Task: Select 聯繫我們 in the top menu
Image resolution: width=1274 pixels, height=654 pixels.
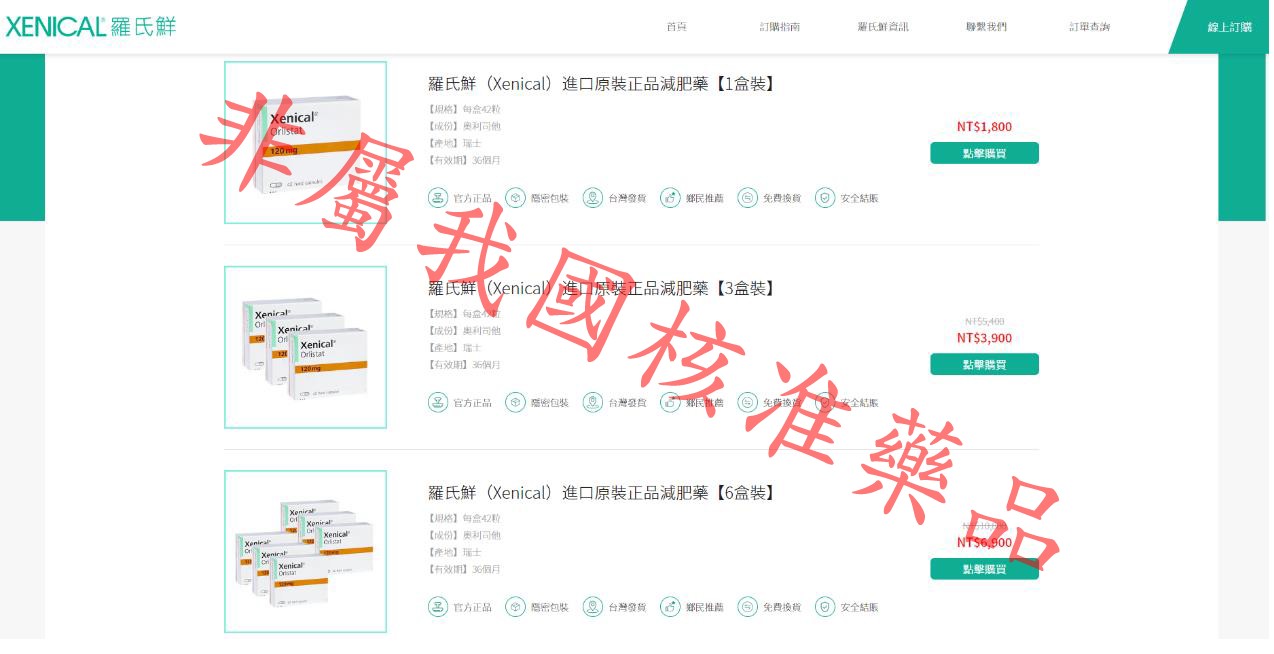Action: [986, 27]
